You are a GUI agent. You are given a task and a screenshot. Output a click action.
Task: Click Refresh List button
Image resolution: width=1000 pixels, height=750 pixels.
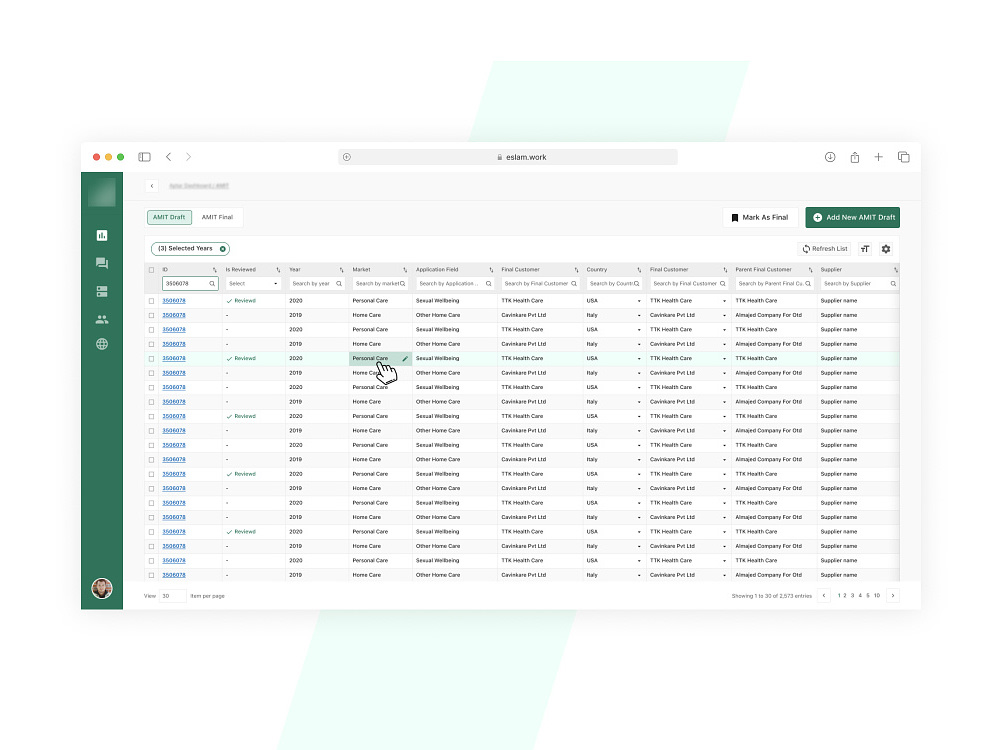[825, 249]
